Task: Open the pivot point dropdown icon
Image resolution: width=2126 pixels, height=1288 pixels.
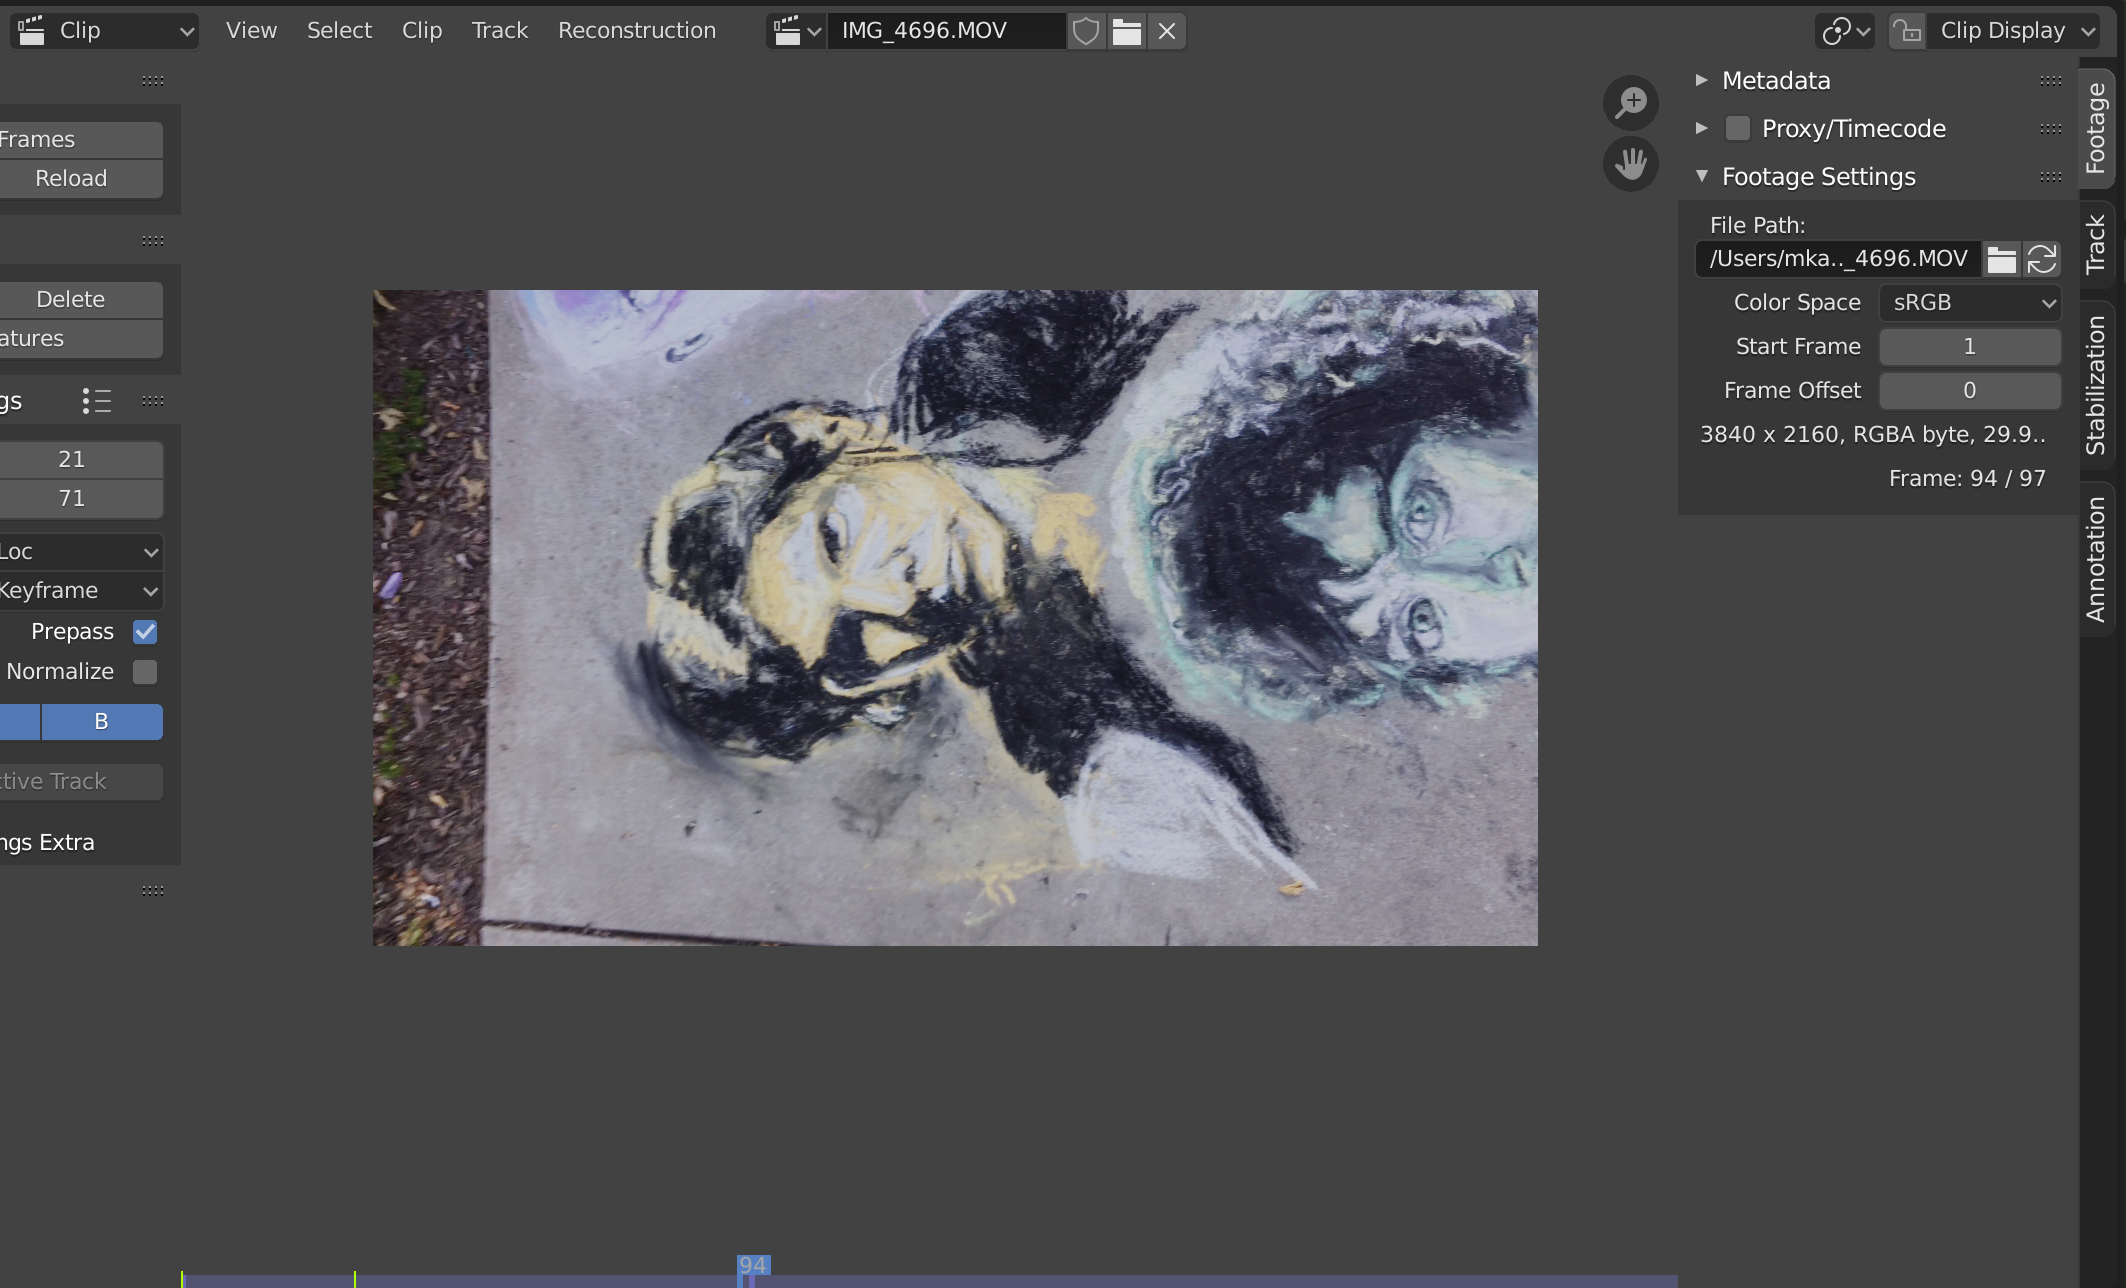Action: point(1845,31)
